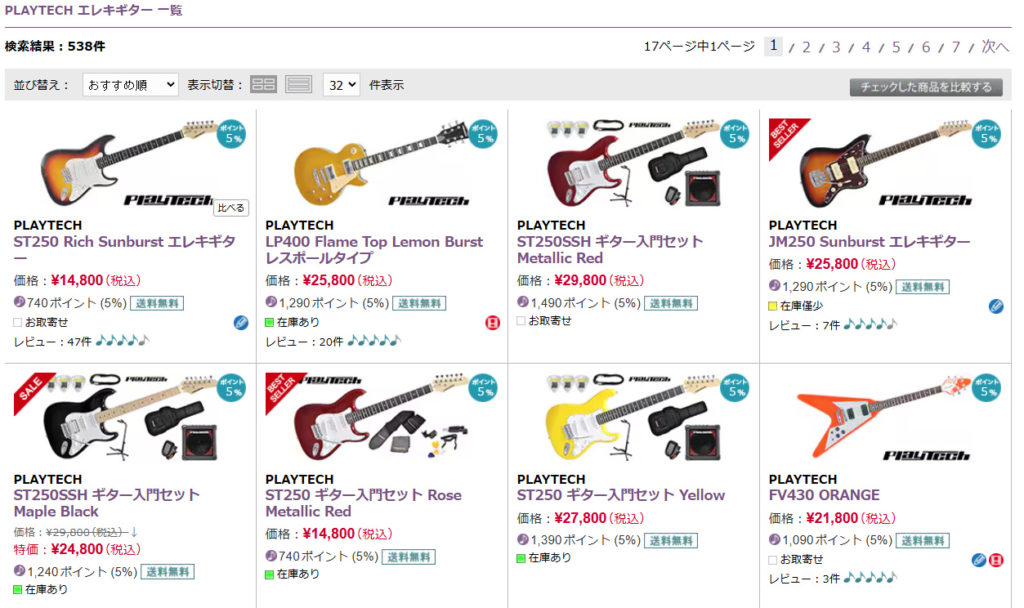Click red round icon on FV430 ORANGE
The image size is (1024, 608).
pos(996,559)
